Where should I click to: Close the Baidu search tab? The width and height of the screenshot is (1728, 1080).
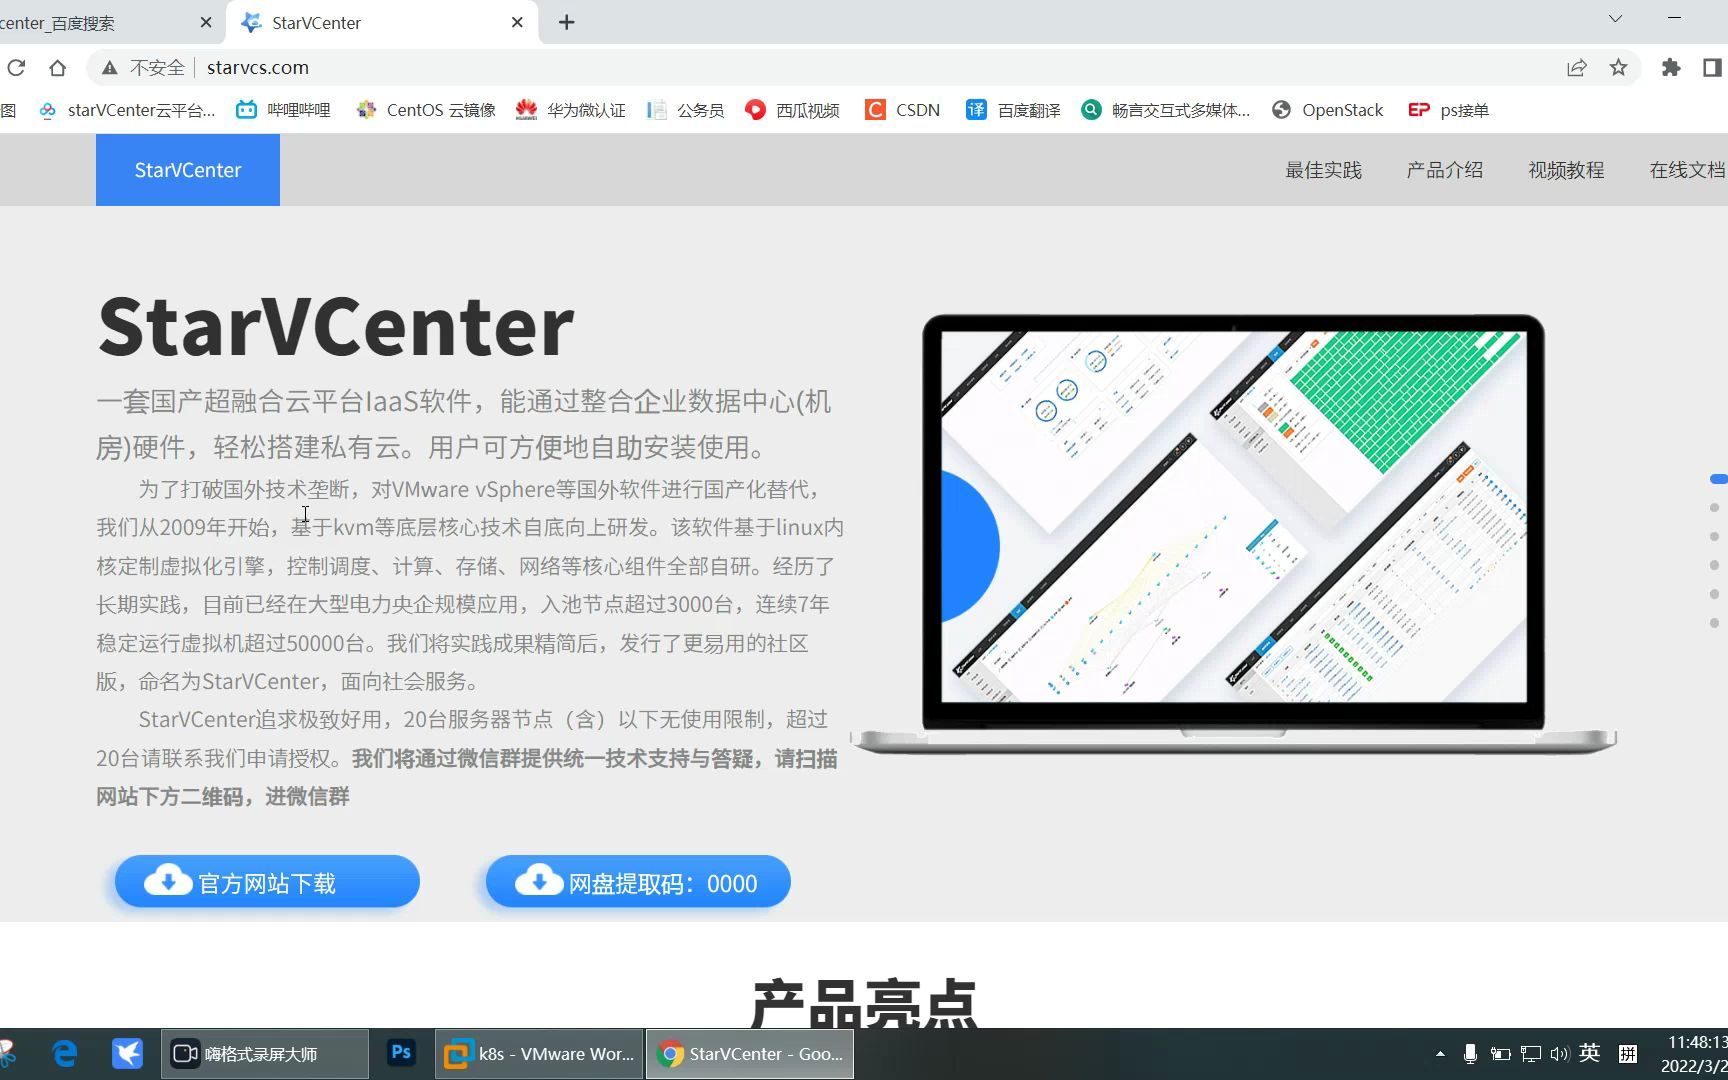tap(206, 22)
